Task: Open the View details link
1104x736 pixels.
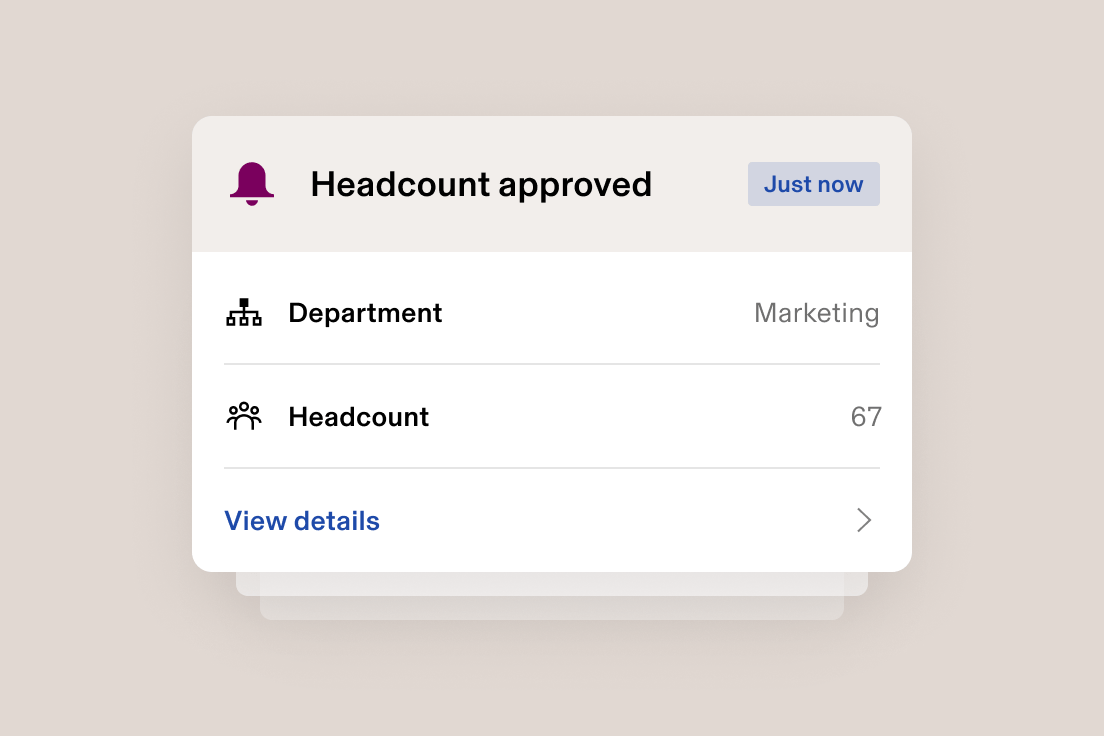Action: pos(302,520)
